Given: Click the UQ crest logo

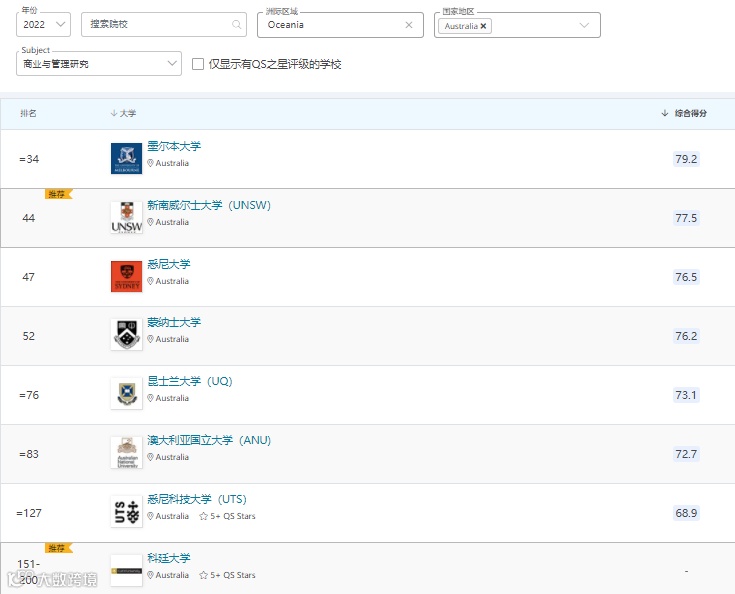Looking at the screenshot, I should 127,394.
